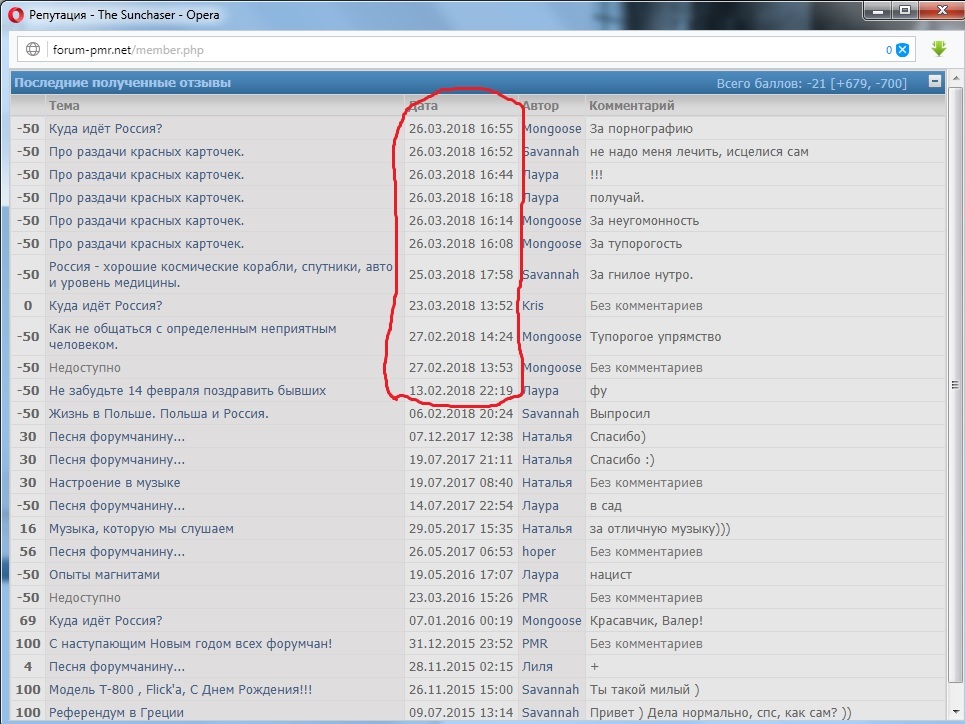Click the green download arrow icon
Image resolution: width=965 pixels, height=724 pixels.
[938, 49]
